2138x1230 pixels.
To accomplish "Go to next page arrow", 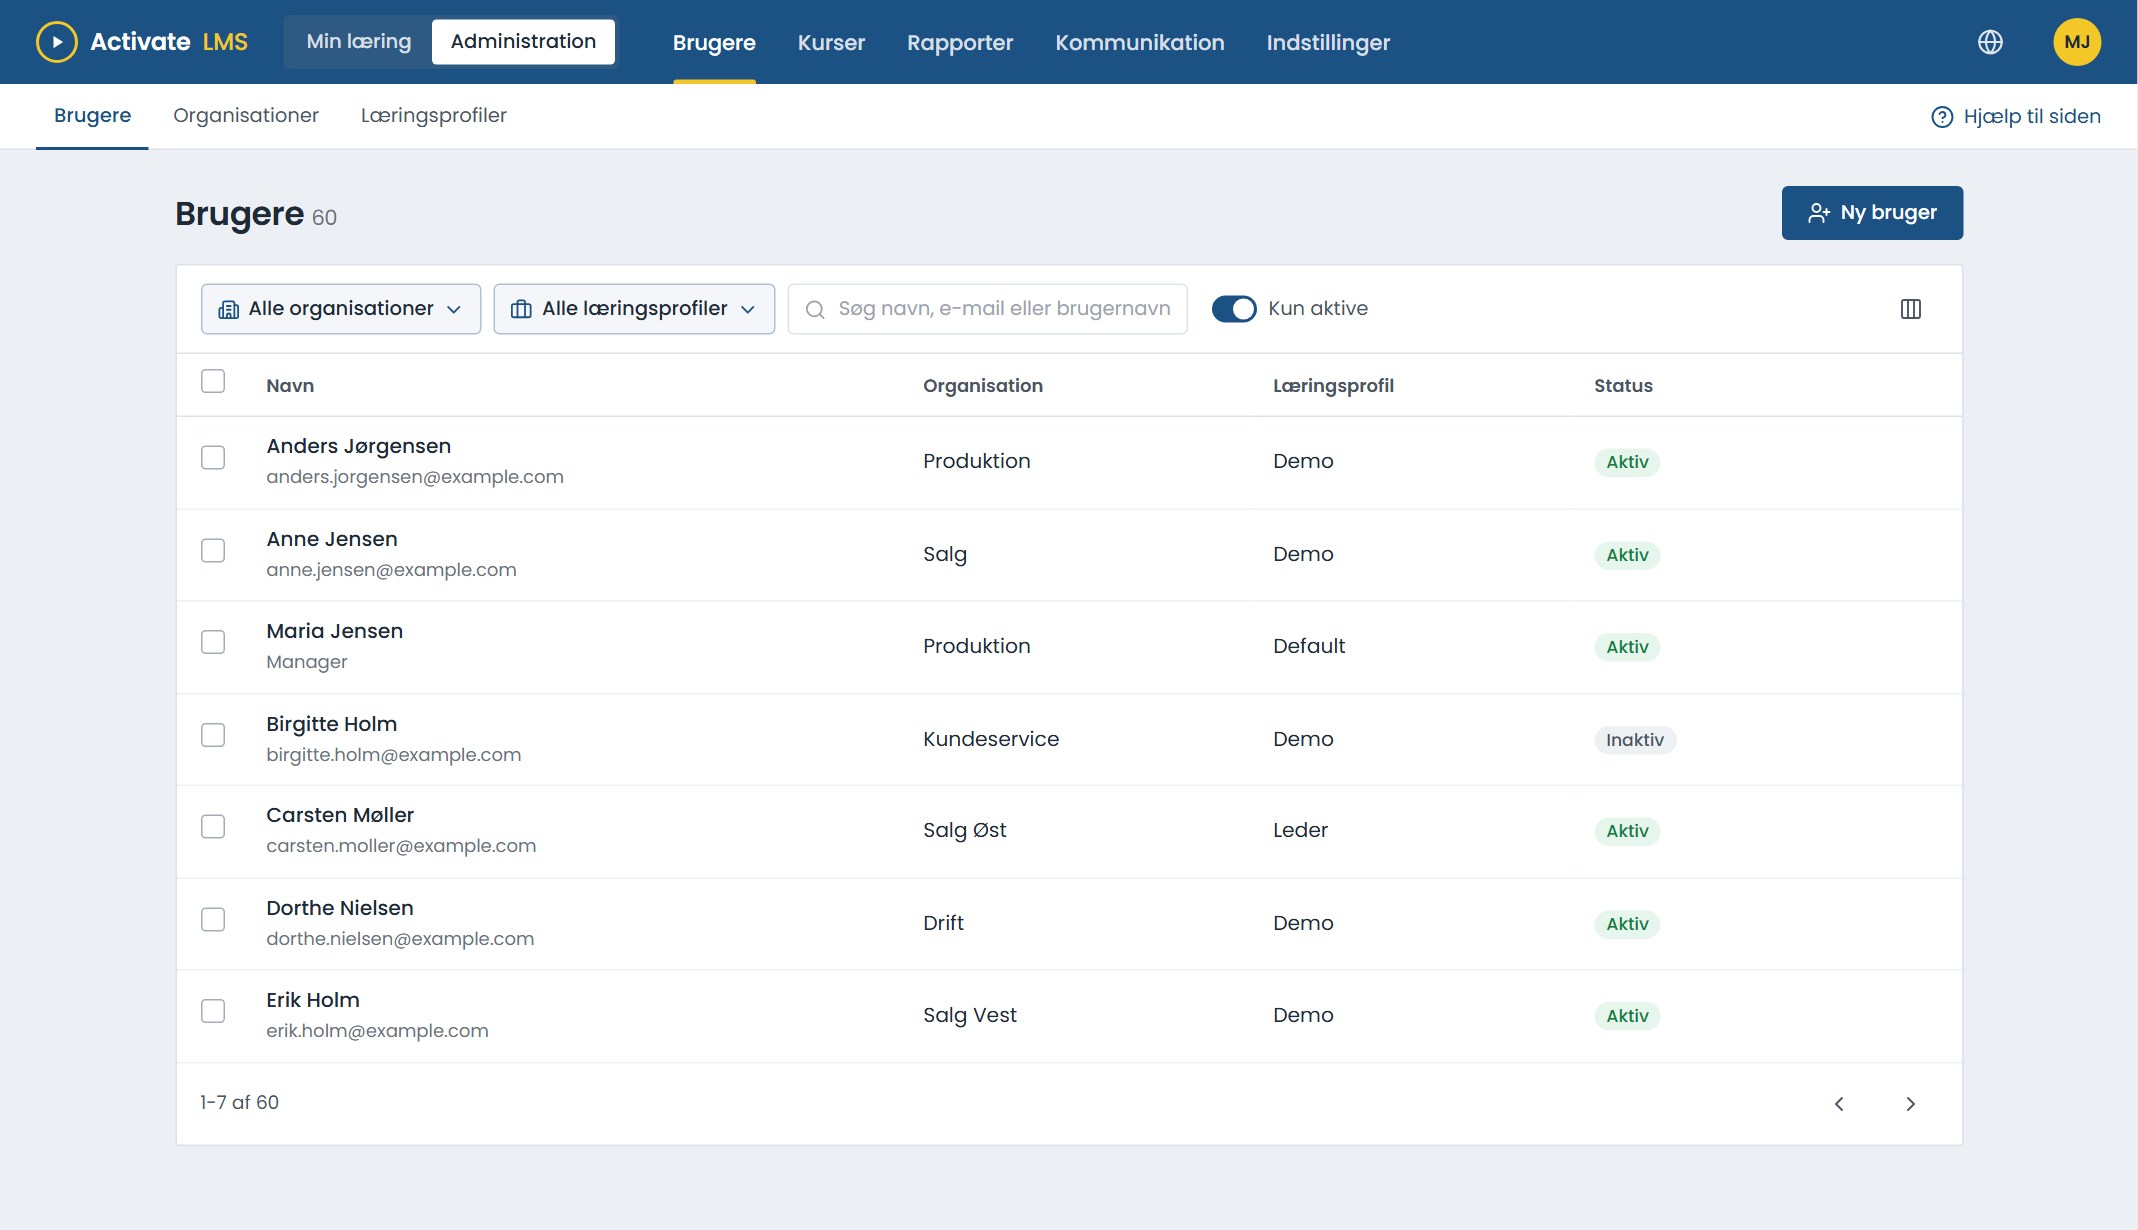I will (1910, 1104).
